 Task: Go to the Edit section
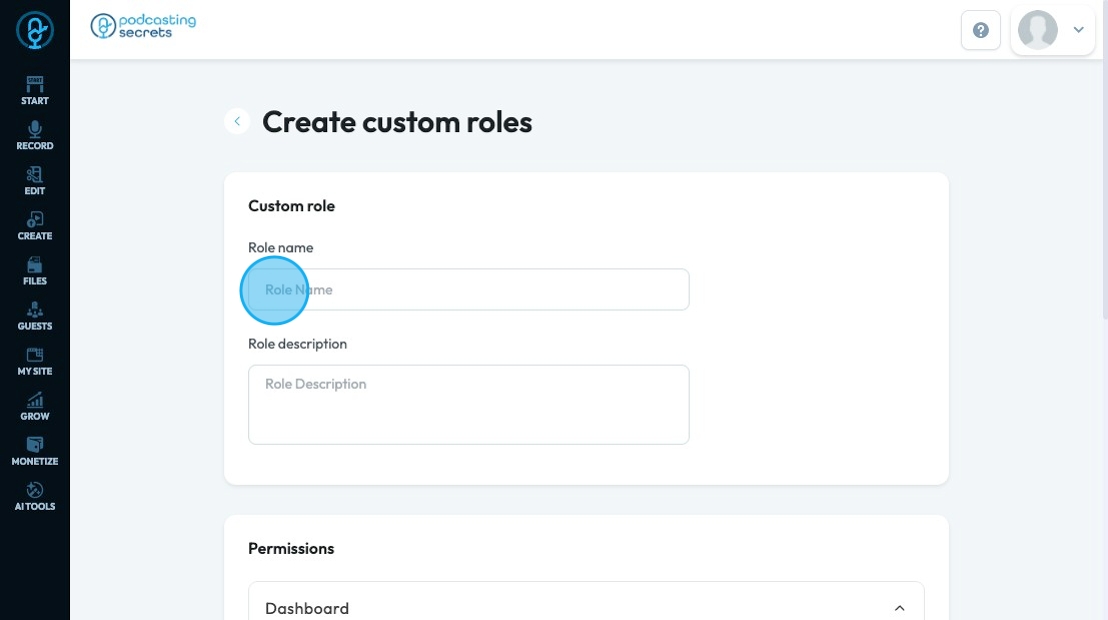pos(35,180)
